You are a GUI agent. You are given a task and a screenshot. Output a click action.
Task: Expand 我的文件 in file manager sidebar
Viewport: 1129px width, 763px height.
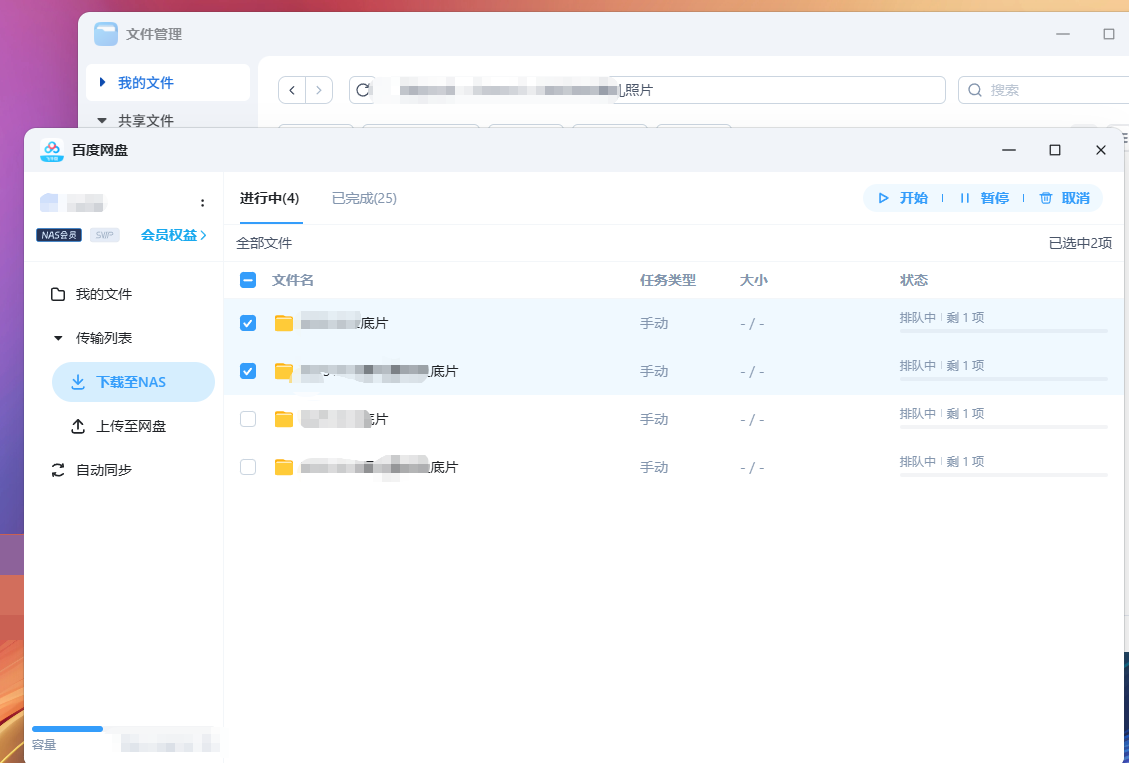tap(102, 83)
